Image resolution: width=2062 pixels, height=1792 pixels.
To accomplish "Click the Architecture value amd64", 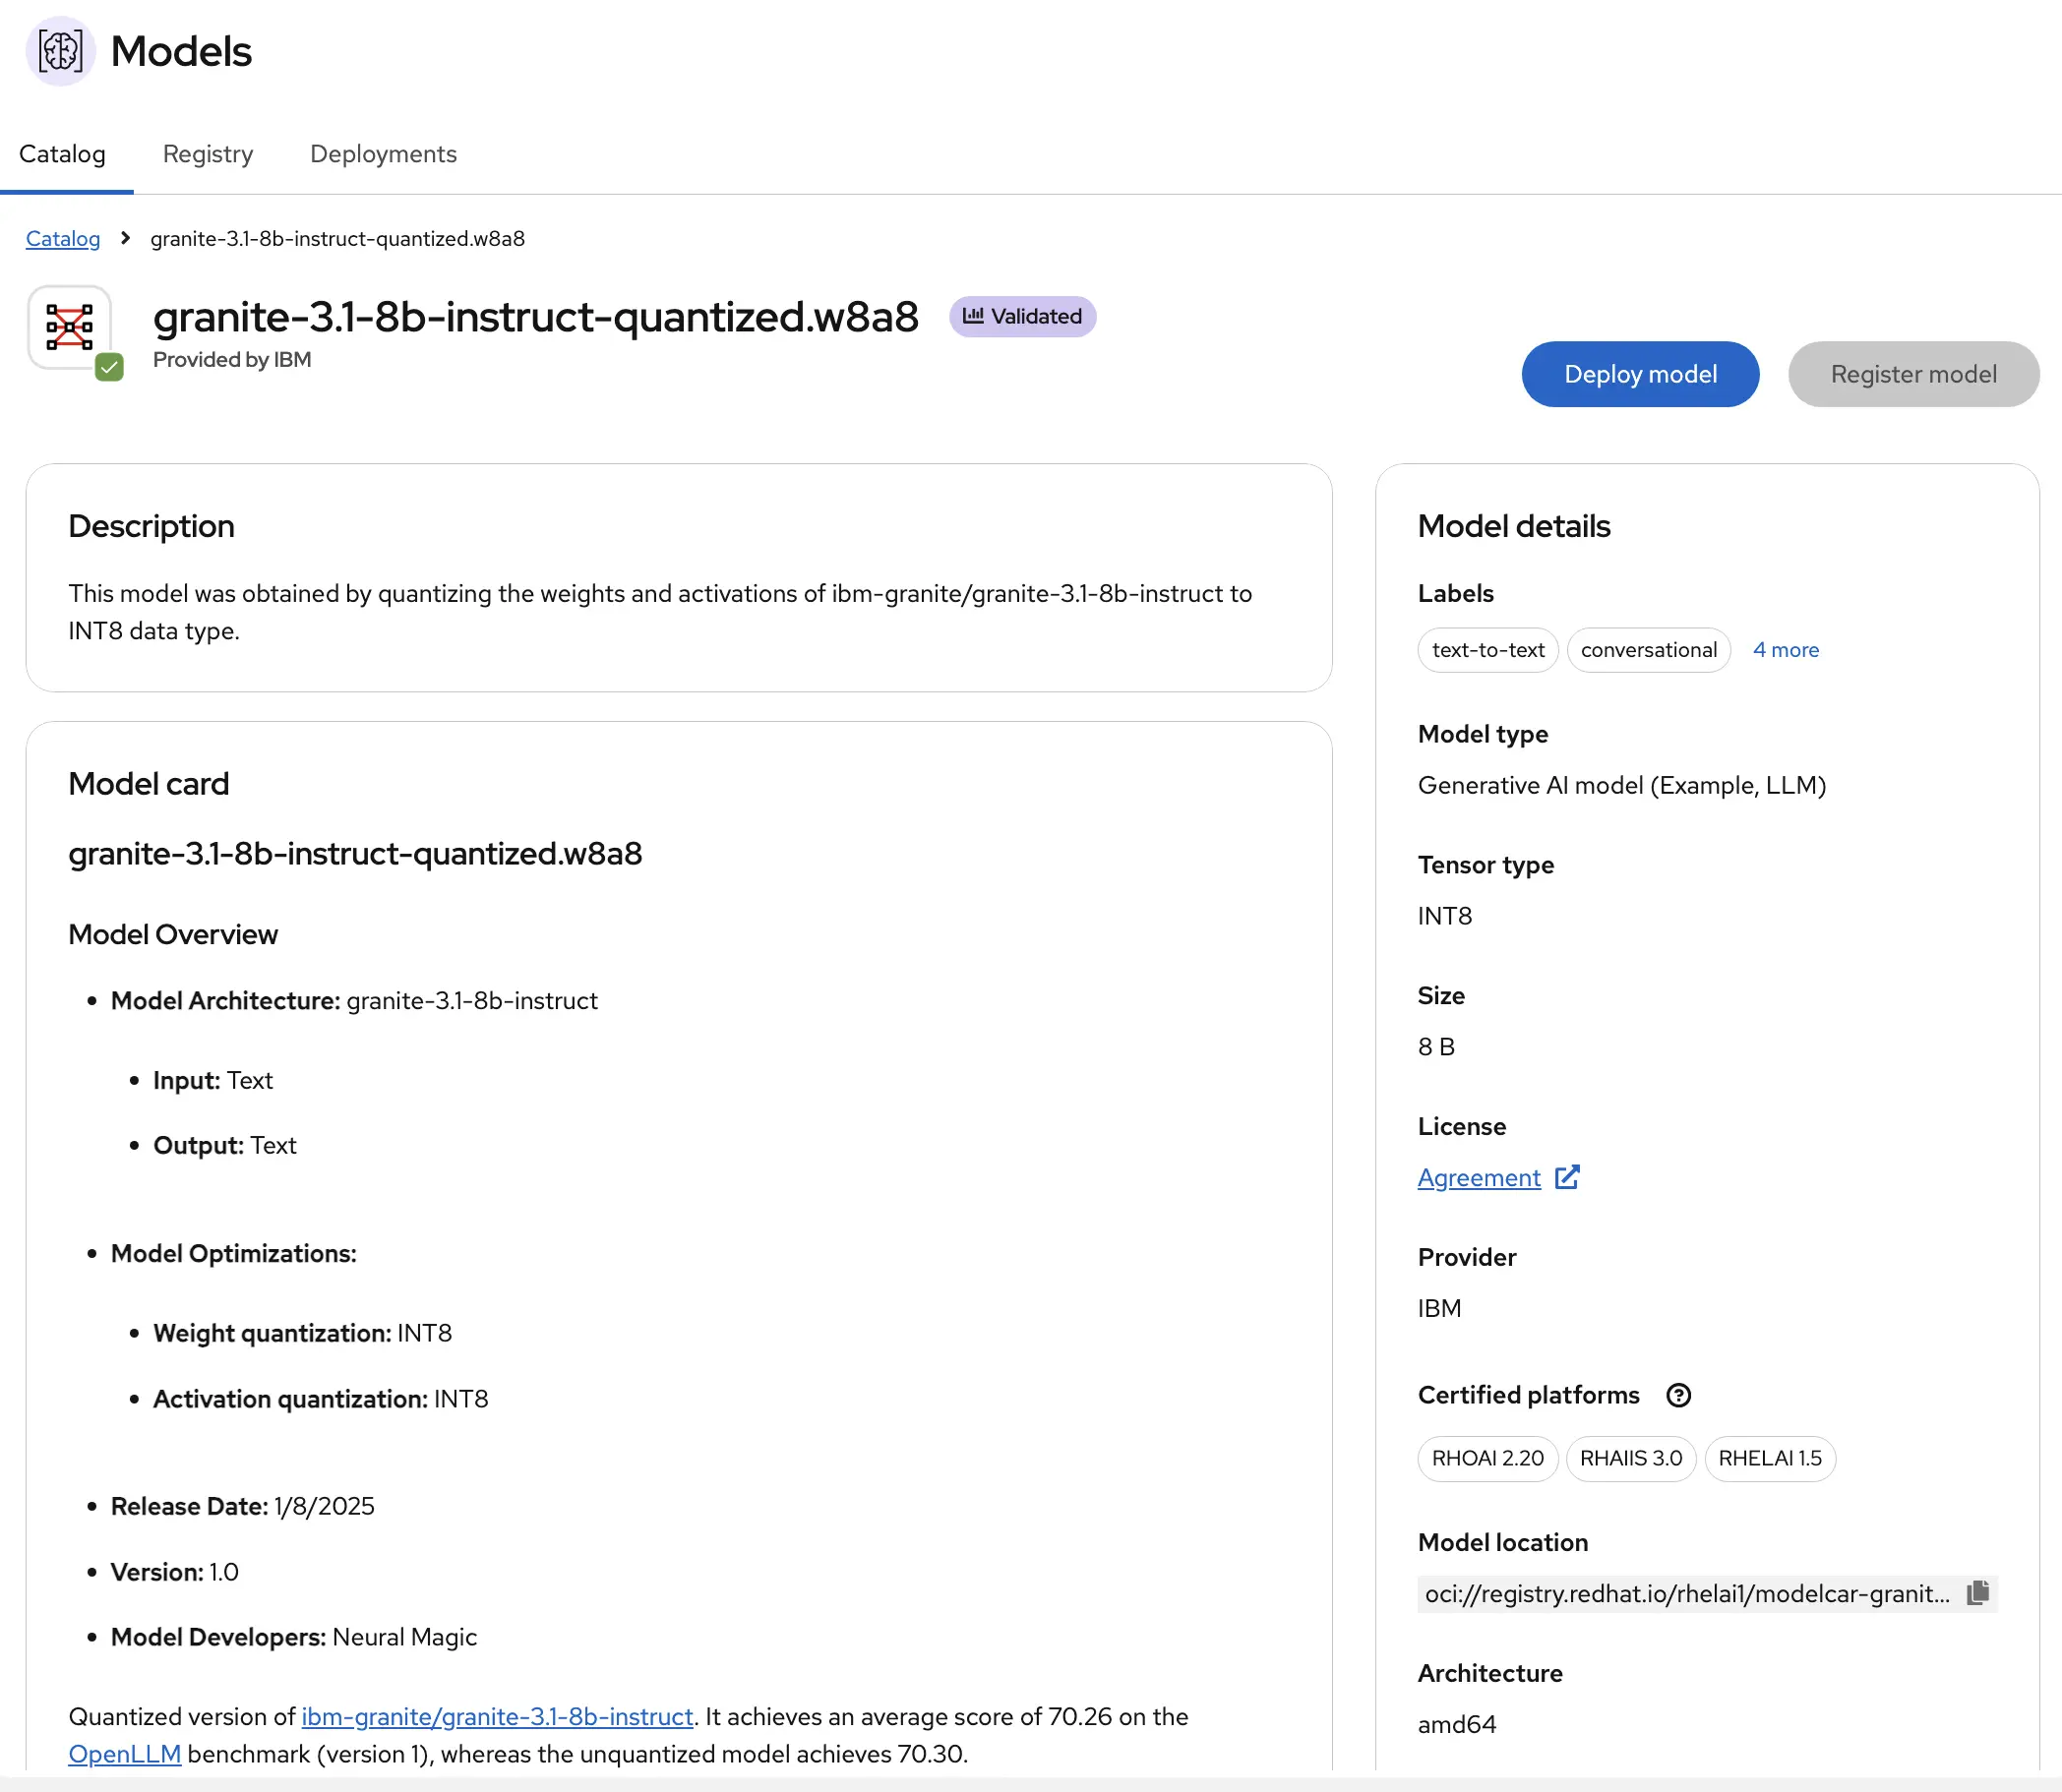I will [1457, 1724].
